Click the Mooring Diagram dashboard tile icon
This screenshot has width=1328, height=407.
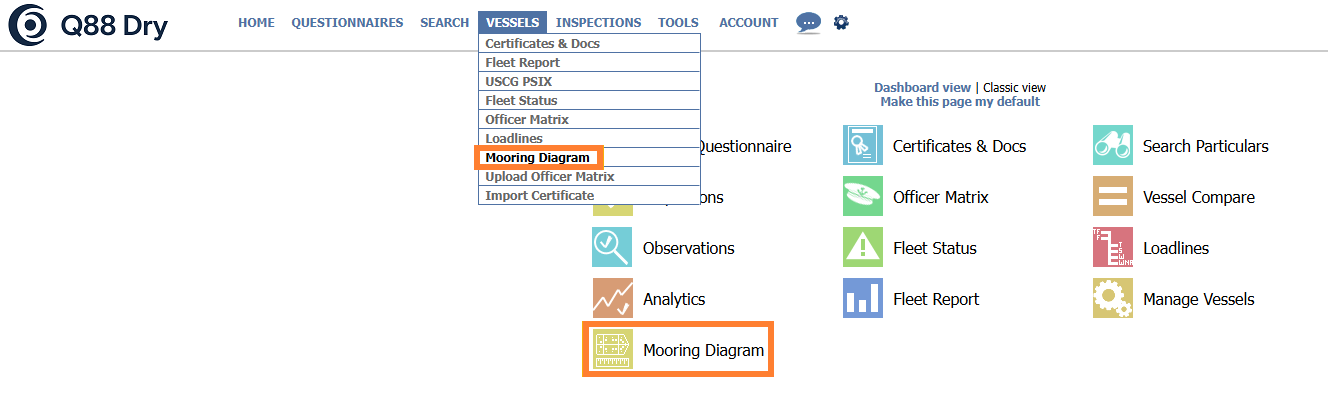612,350
